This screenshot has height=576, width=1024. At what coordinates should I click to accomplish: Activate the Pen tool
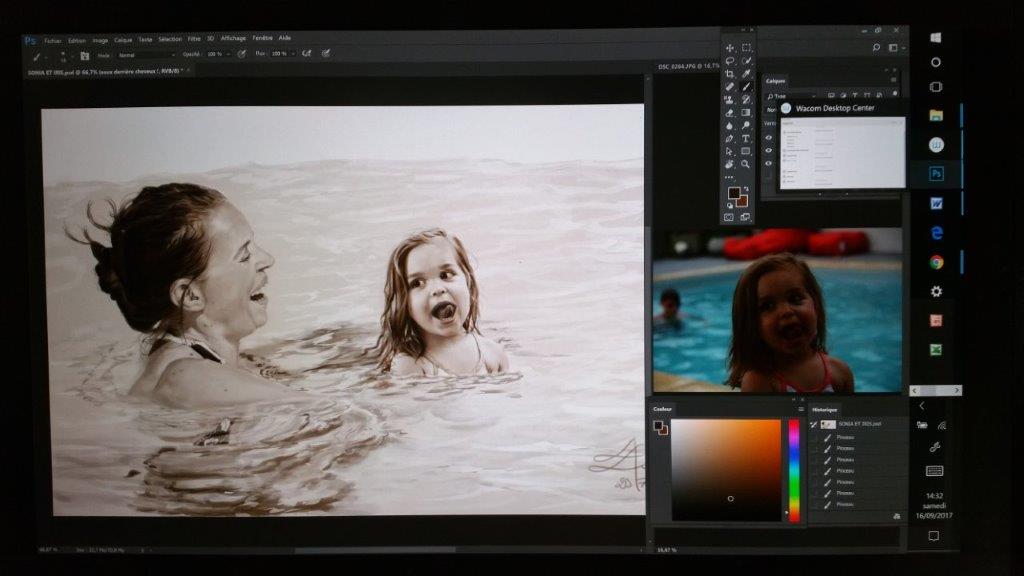tap(730, 138)
